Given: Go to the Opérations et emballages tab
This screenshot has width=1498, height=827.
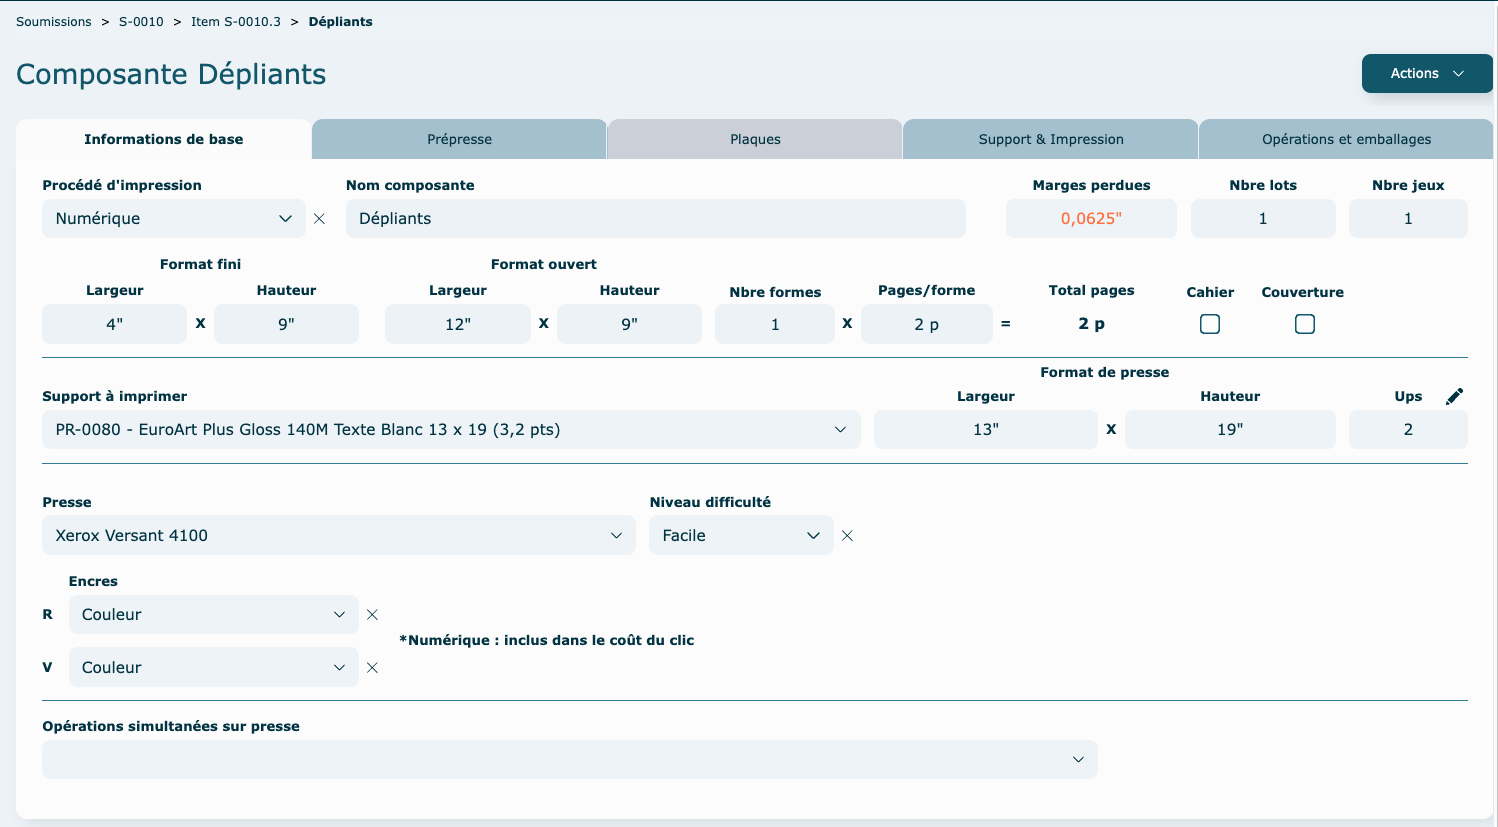Looking at the screenshot, I should pyautogui.click(x=1345, y=140).
